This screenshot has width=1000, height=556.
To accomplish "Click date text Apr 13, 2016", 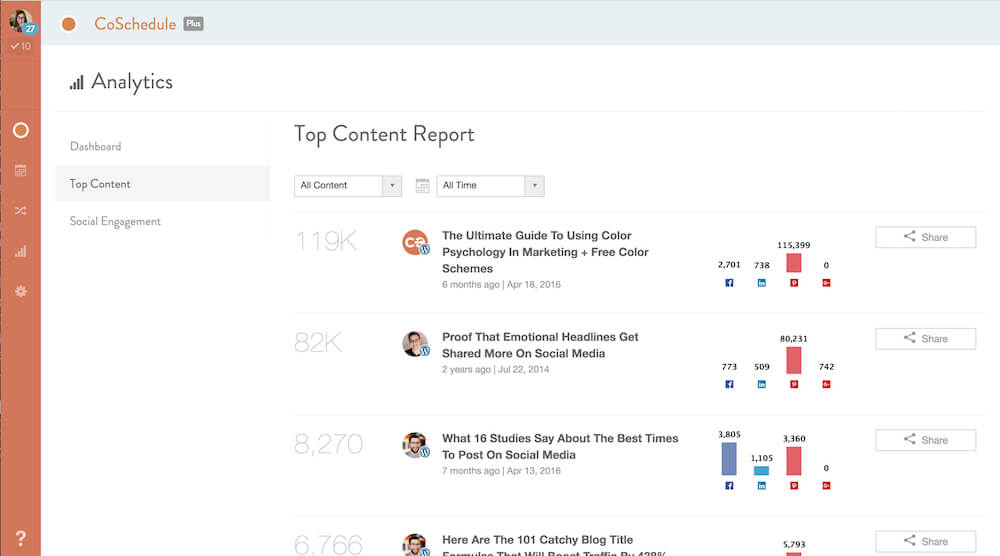I will pos(534,471).
